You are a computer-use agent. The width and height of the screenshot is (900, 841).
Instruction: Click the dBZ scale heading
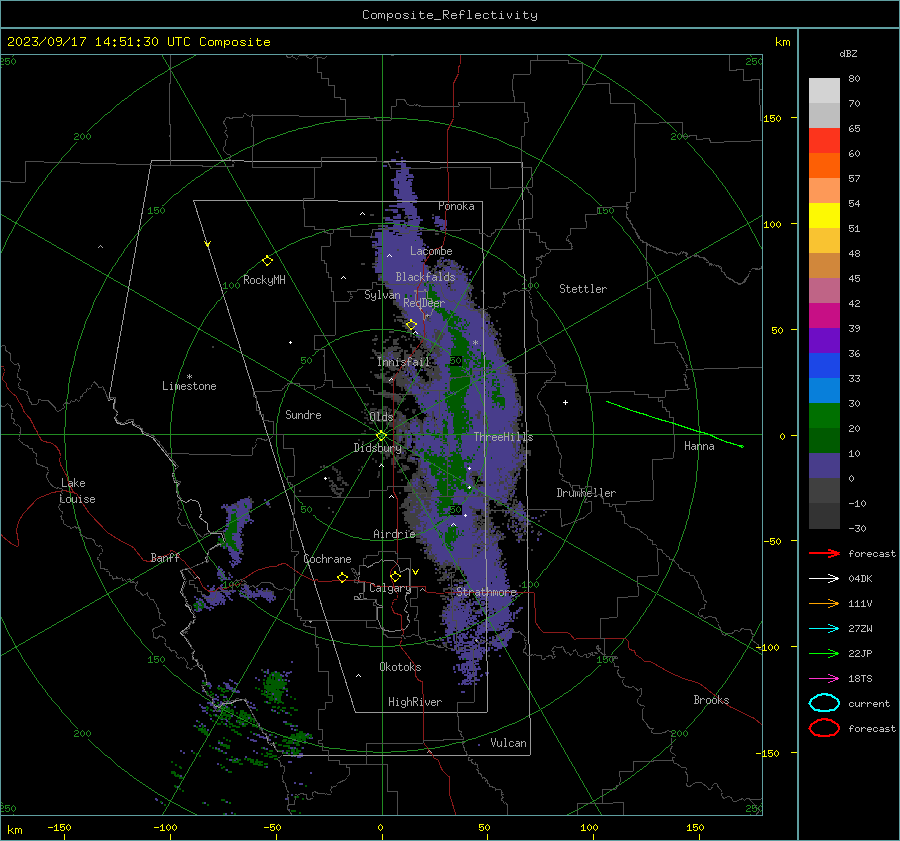[x=848, y=53]
